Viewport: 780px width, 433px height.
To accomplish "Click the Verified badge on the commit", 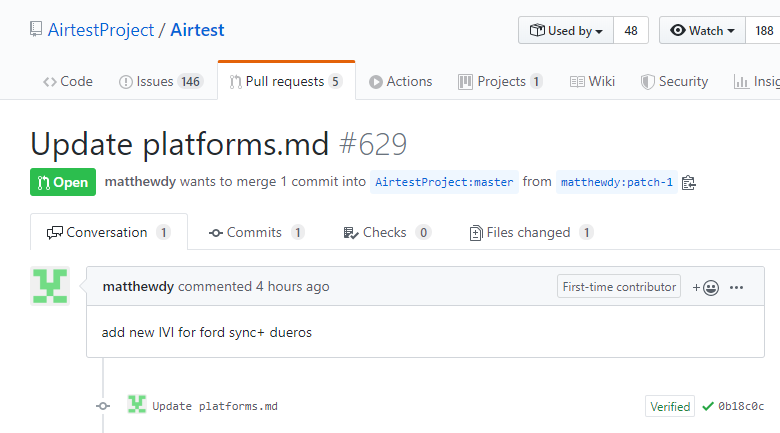I will 670,406.
